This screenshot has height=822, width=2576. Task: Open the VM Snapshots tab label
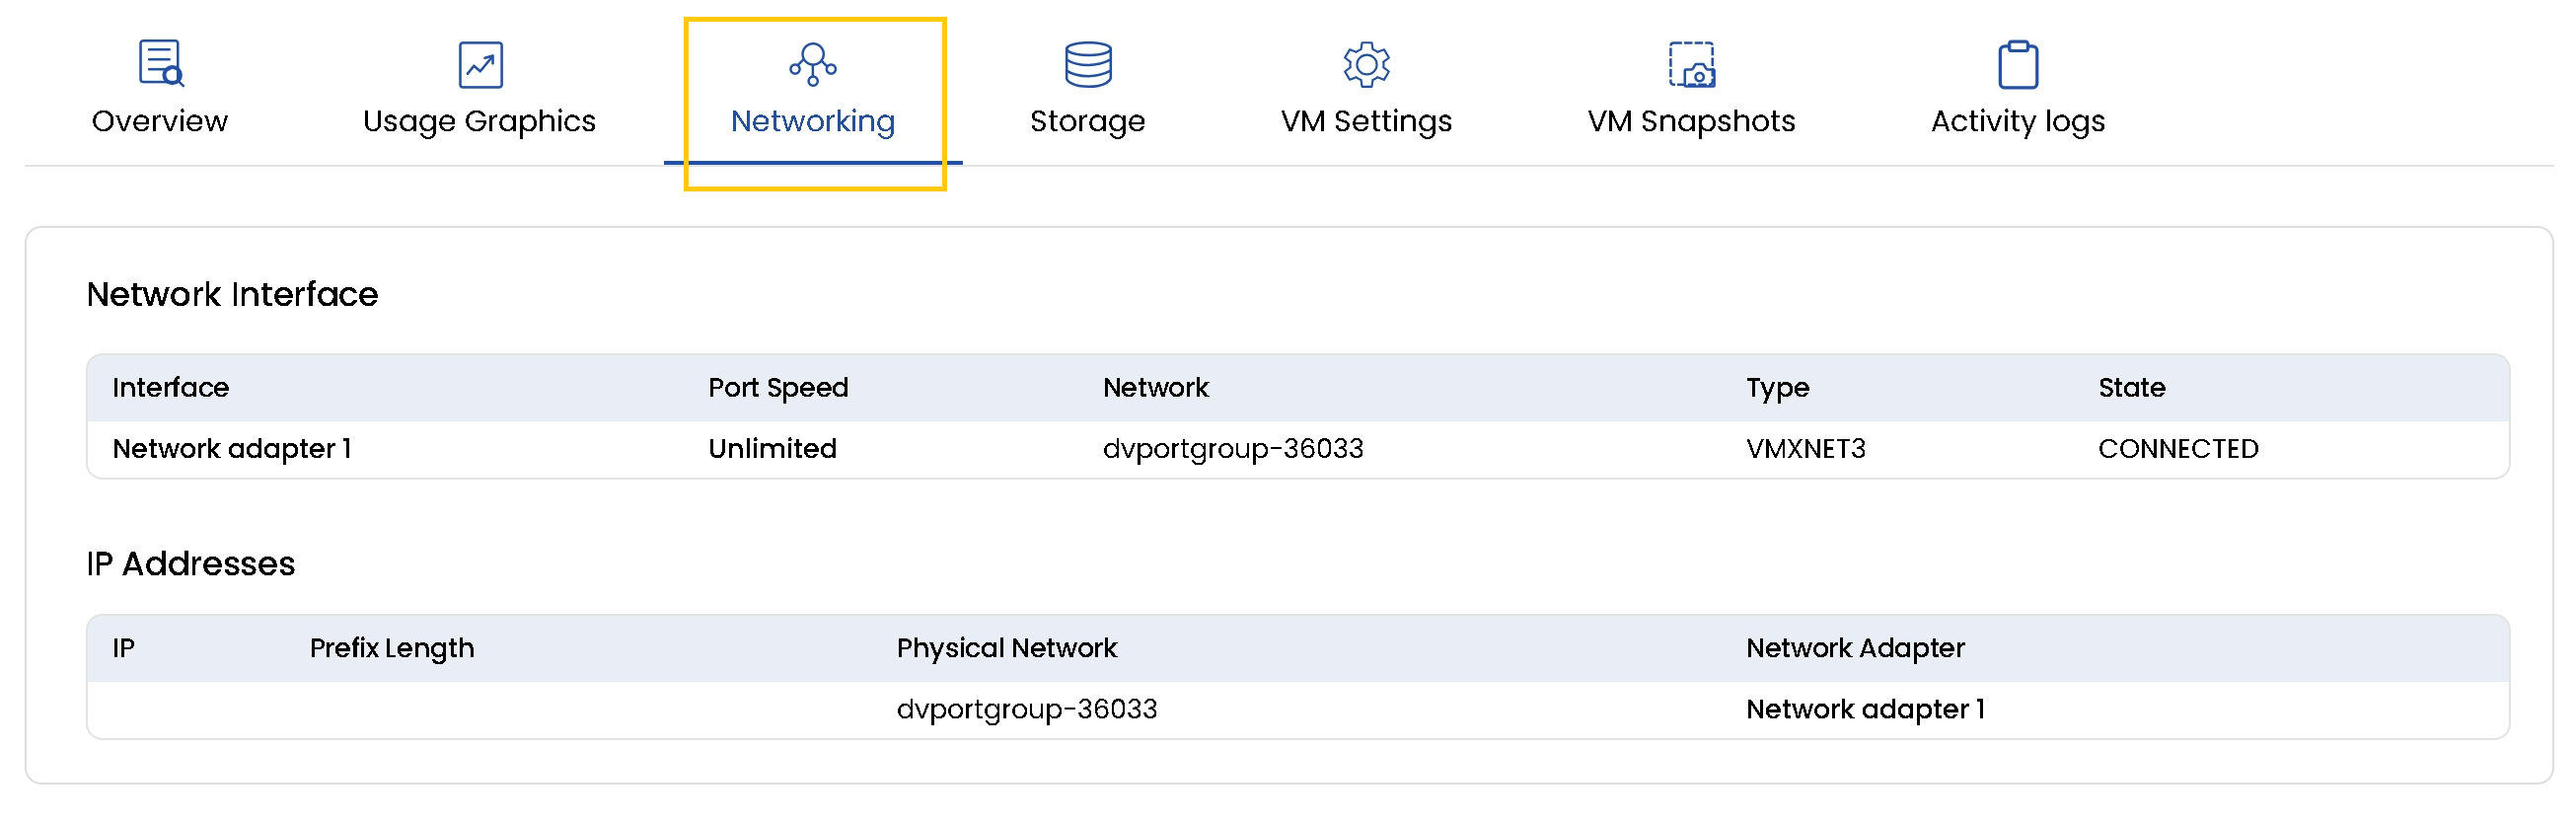point(1690,121)
